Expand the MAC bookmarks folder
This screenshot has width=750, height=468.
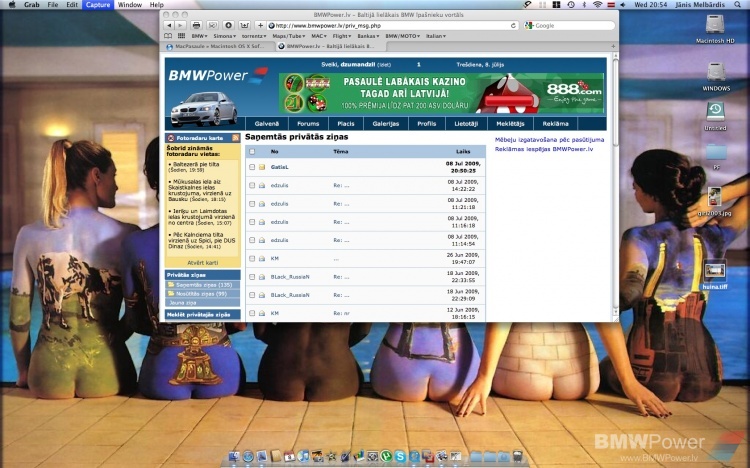click(319, 36)
